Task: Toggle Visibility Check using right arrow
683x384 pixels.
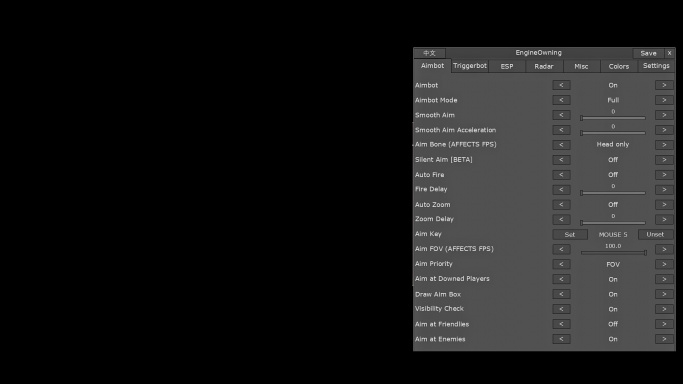Action: click(664, 309)
